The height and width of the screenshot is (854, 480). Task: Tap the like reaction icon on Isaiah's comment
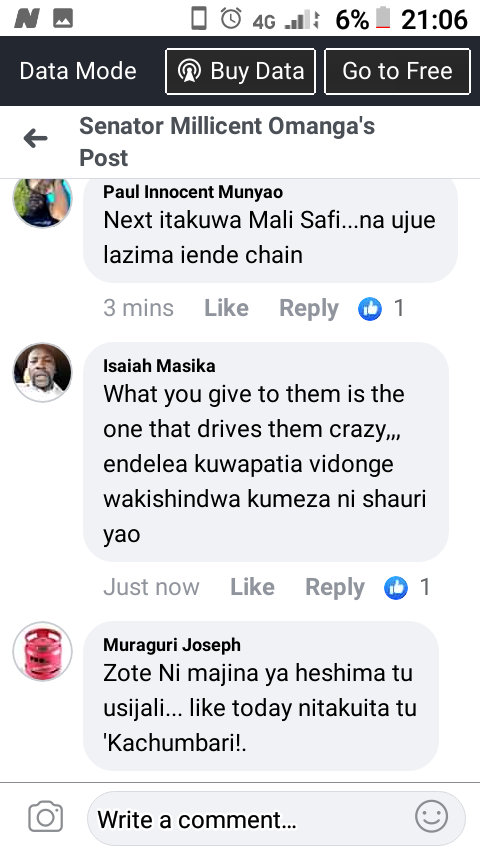pyautogui.click(x=396, y=588)
